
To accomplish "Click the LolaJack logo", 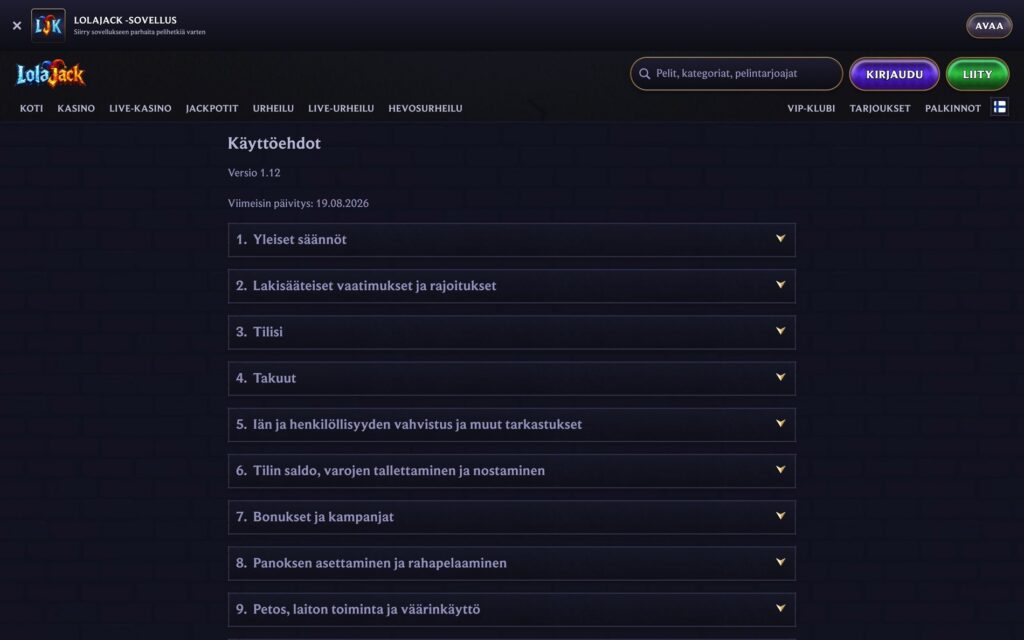I will tap(50, 73).
